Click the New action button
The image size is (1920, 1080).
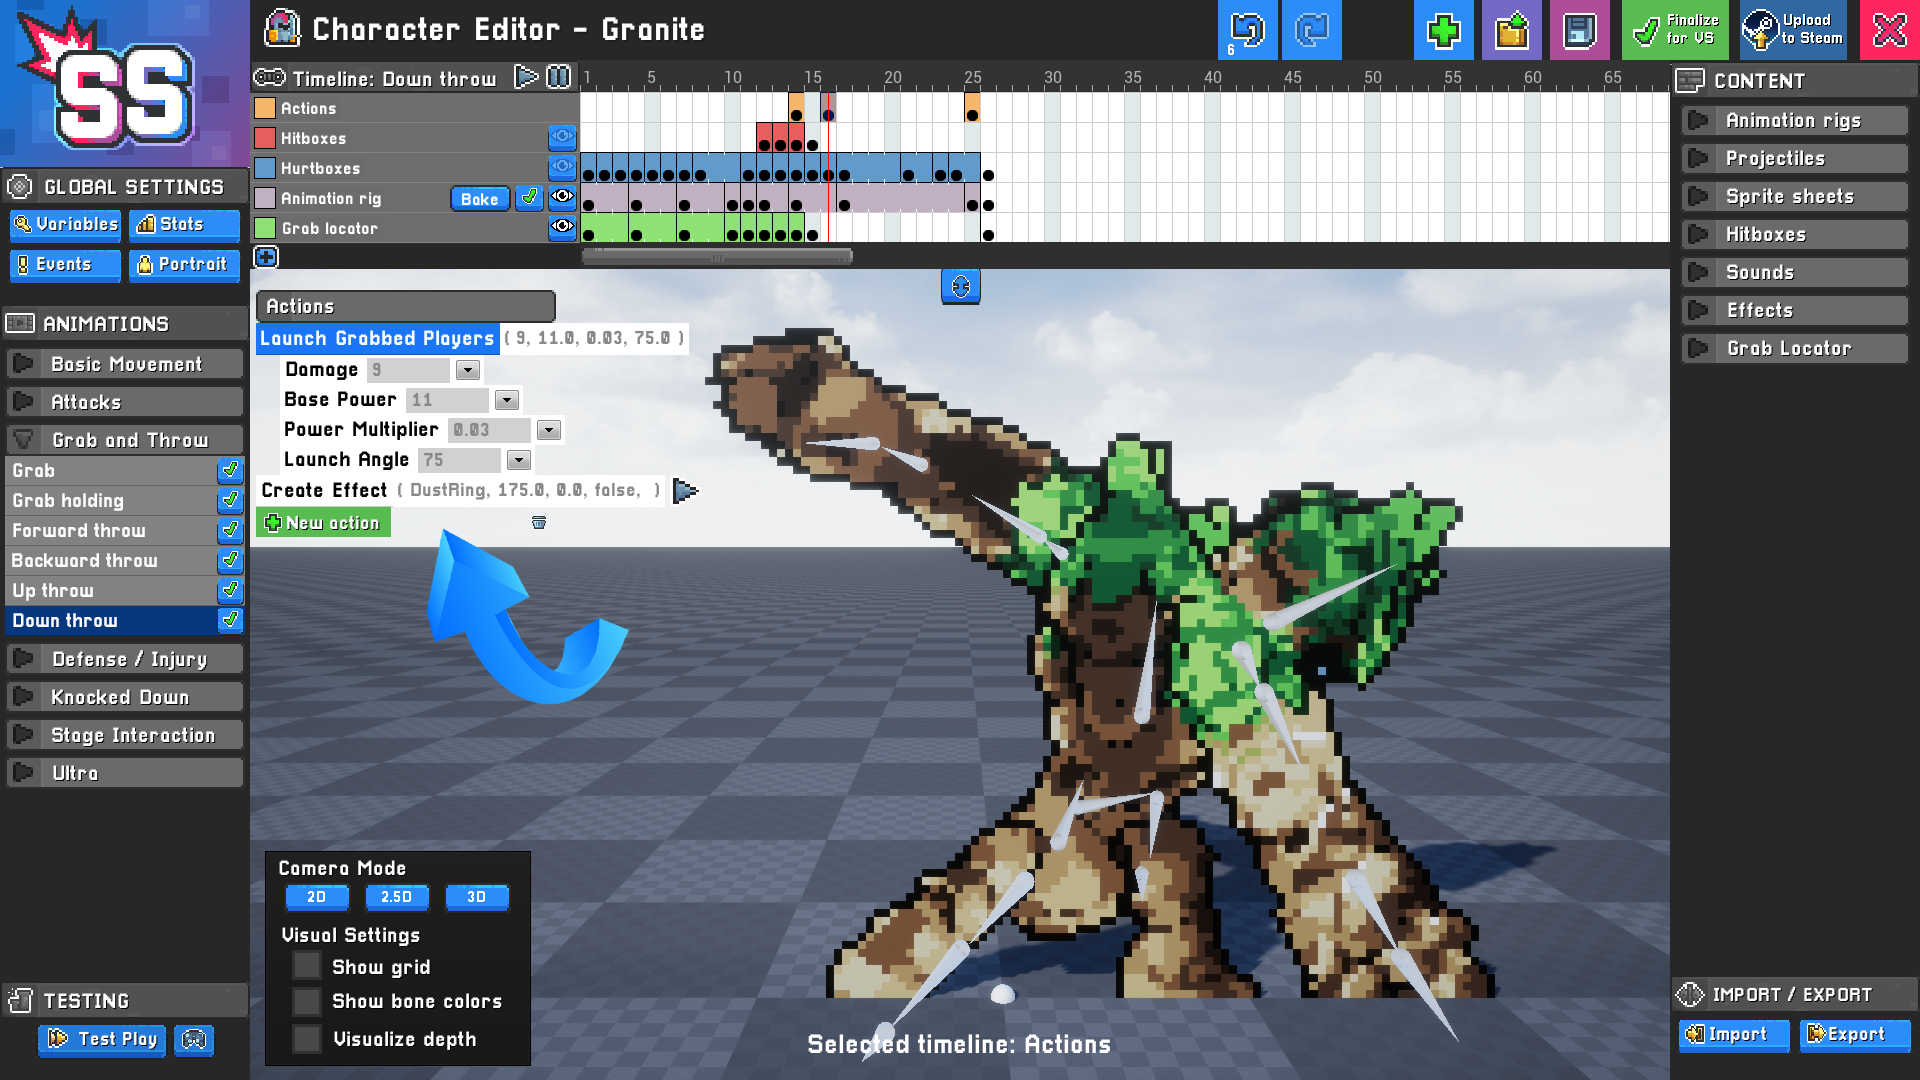pyautogui.click(x=323, y=522)
